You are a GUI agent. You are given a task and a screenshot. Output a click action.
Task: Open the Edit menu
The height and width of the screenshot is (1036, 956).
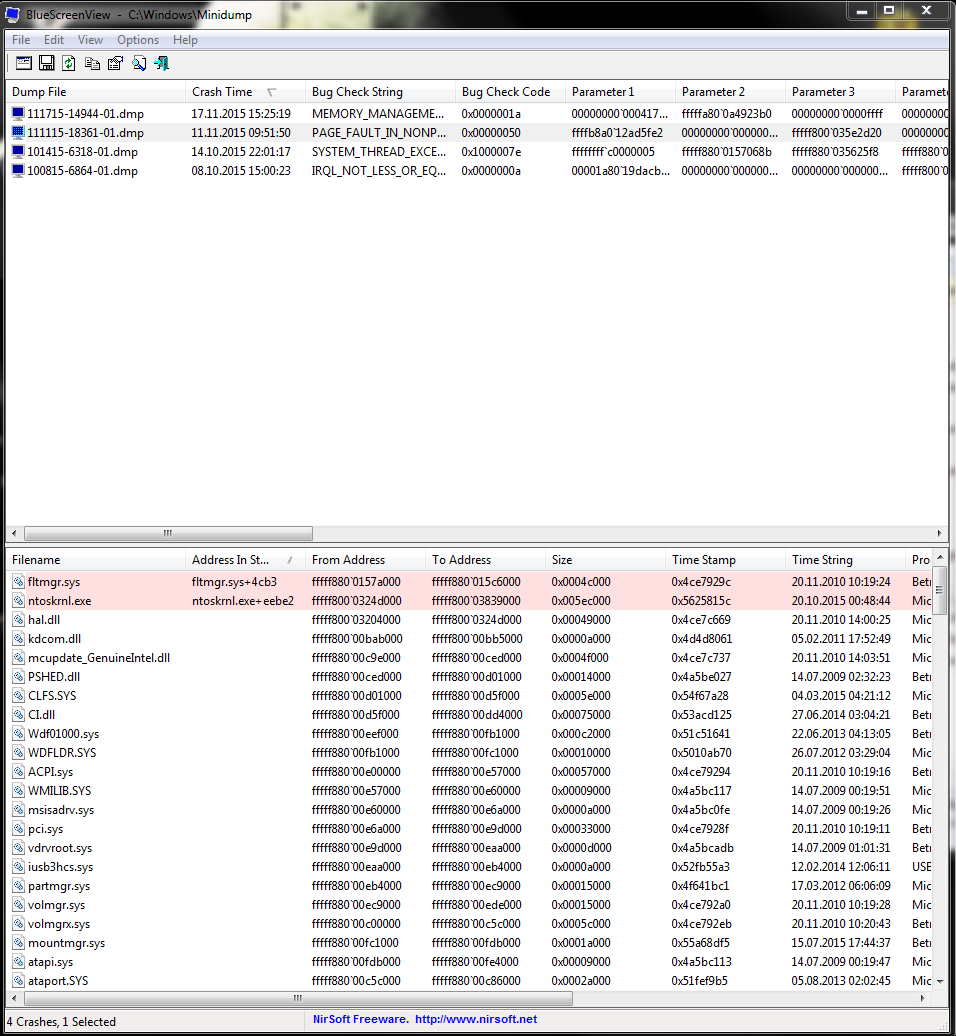[54, 40]
